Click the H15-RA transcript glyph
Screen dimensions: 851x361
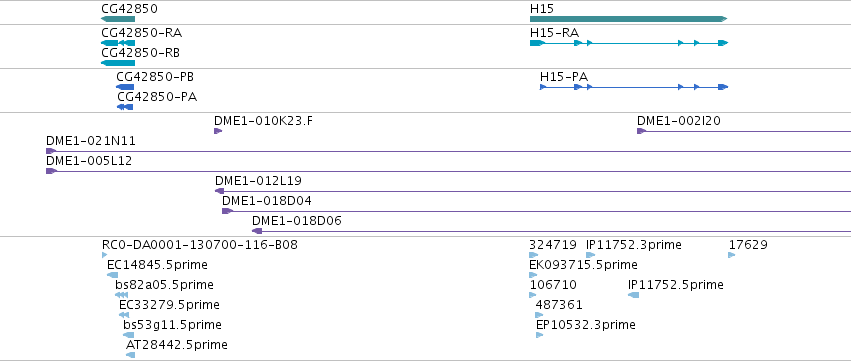pos(629,43)
